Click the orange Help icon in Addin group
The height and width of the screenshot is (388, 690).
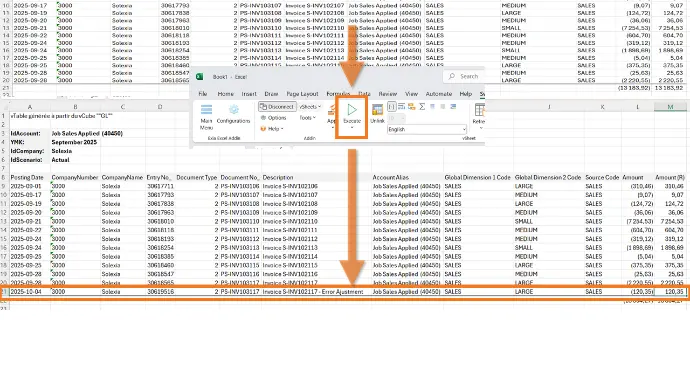[x=263, y=129]
